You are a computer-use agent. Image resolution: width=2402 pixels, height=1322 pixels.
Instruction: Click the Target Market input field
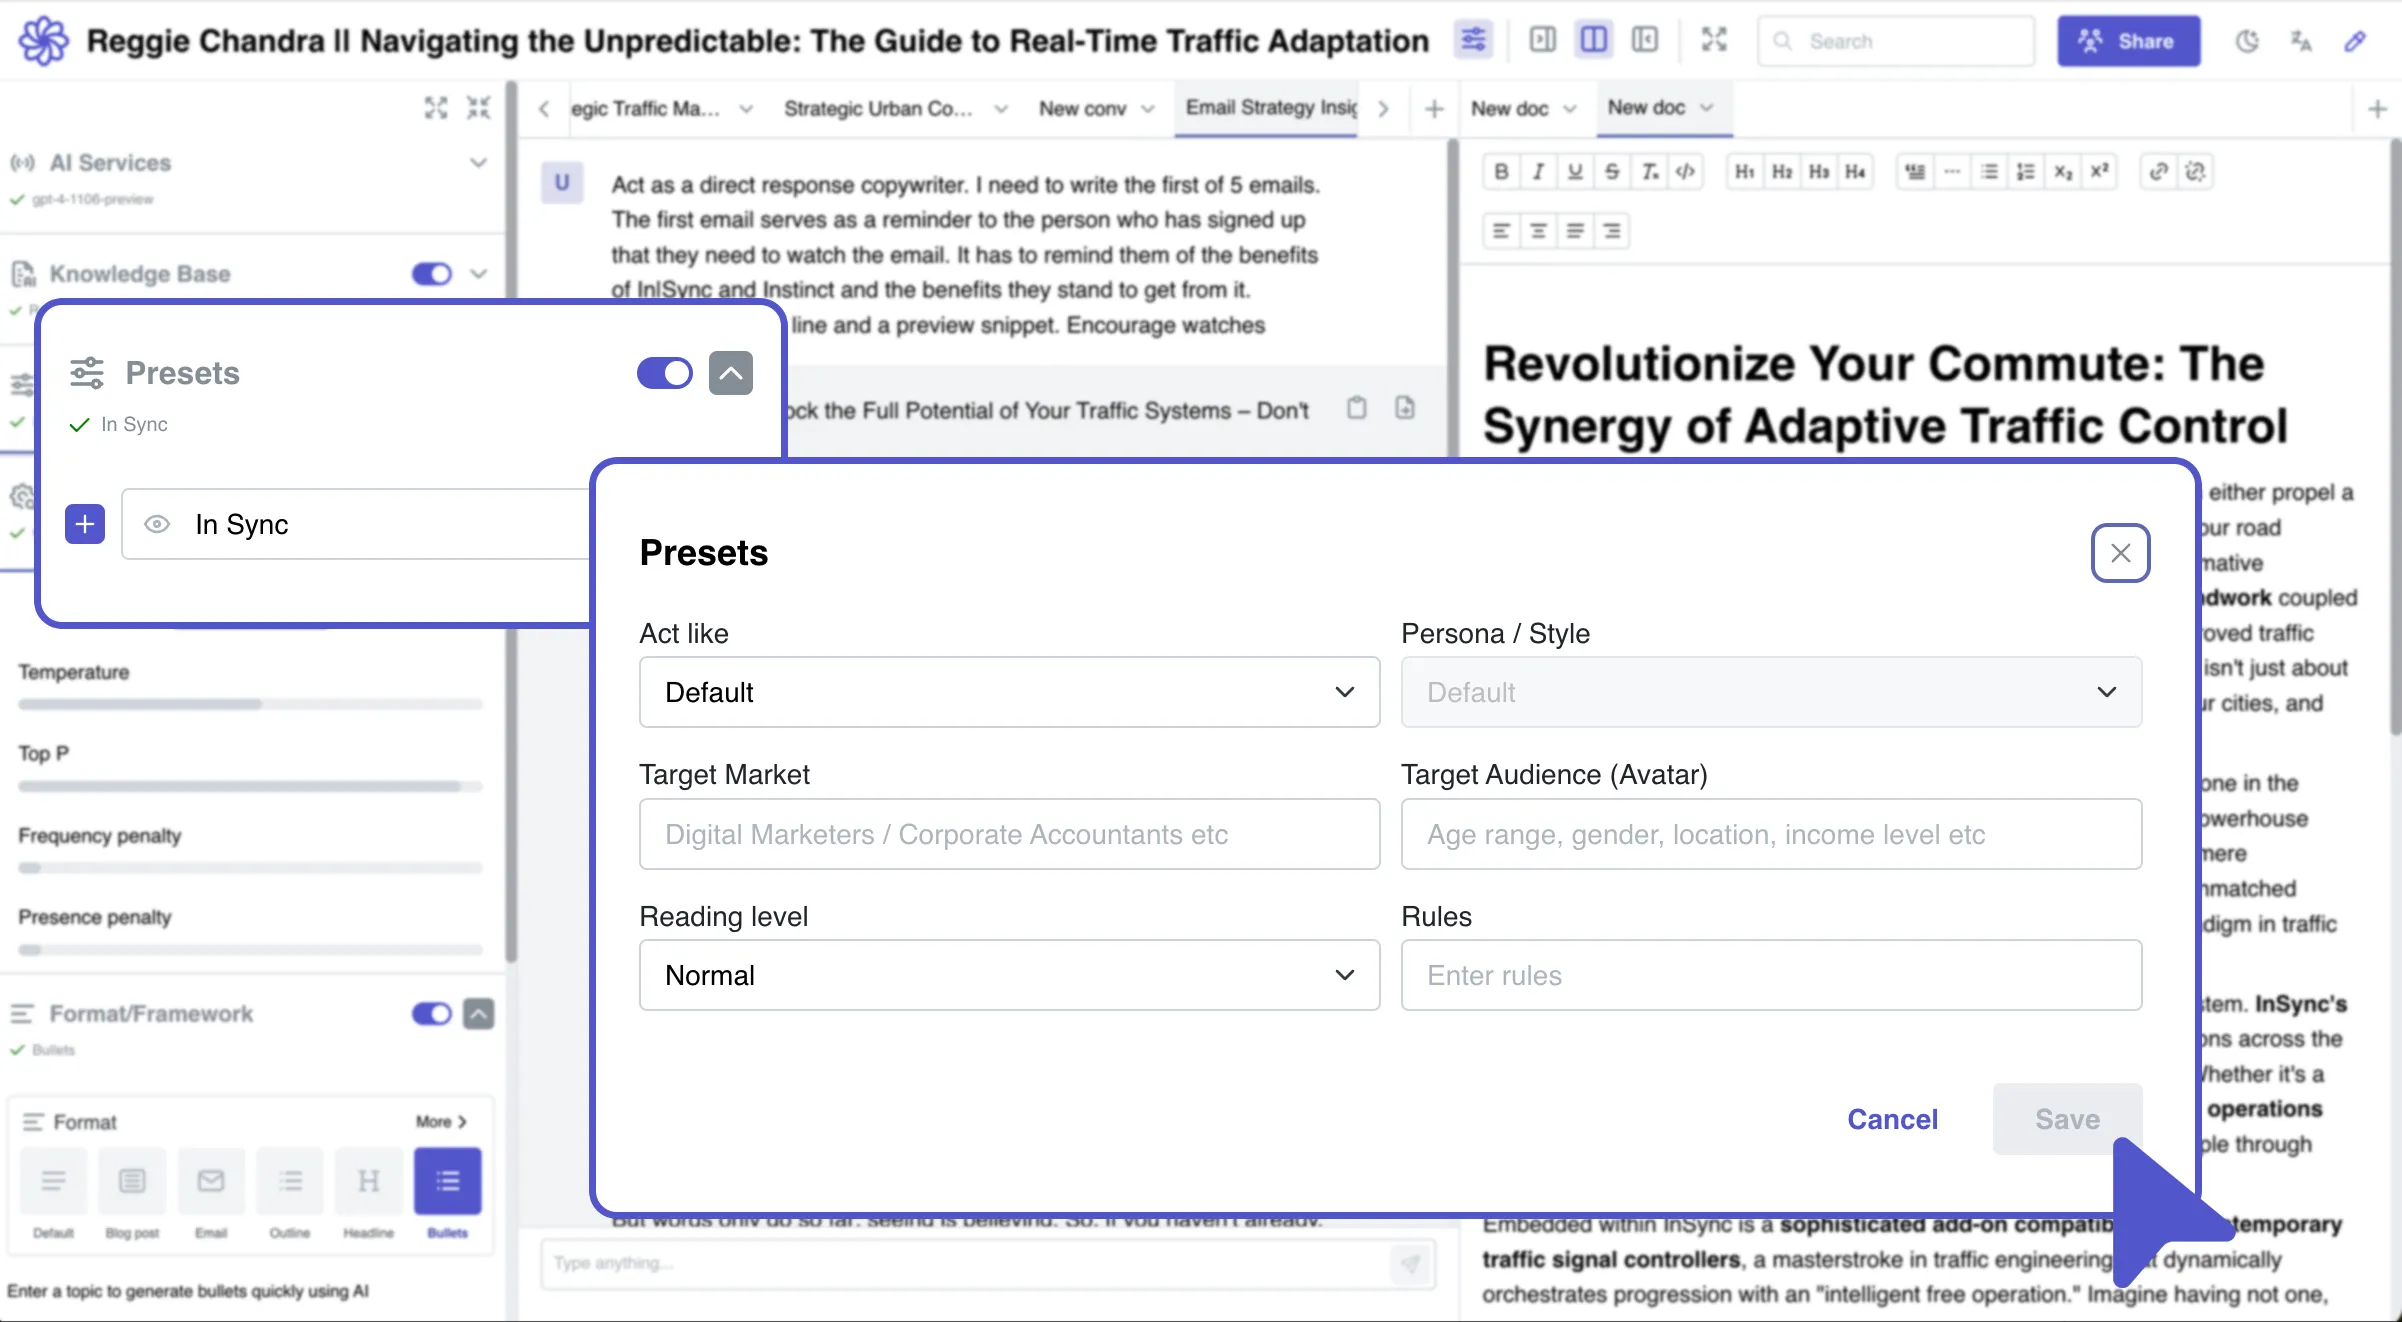1009,834
